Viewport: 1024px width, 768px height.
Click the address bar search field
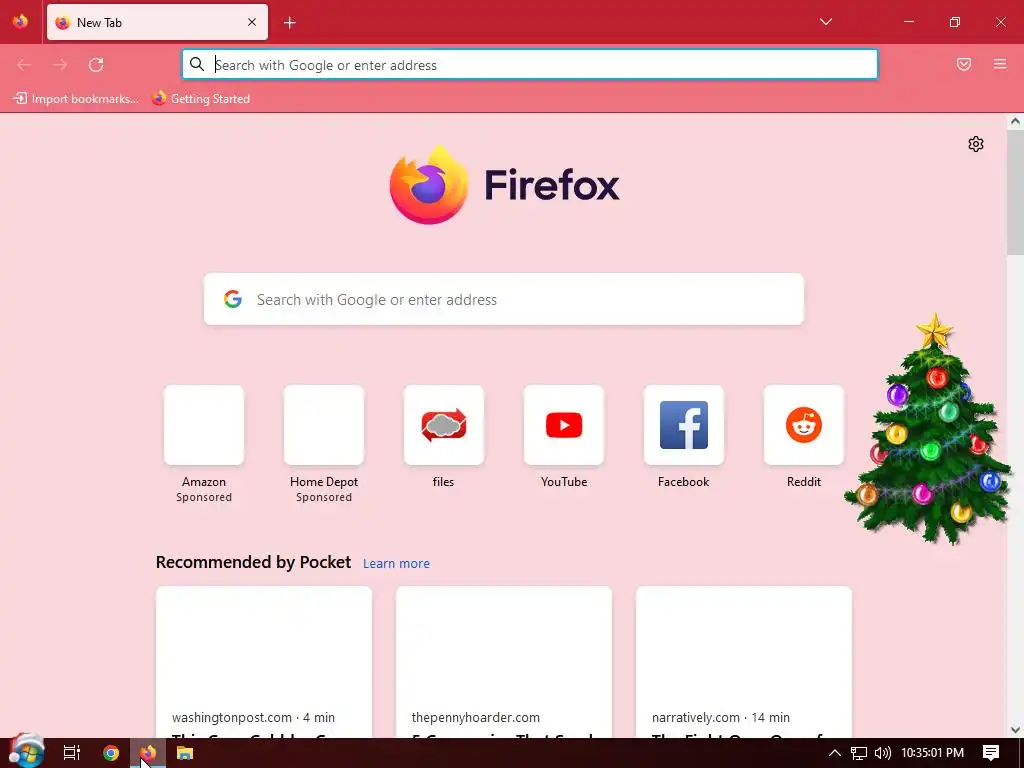point(530,64)
